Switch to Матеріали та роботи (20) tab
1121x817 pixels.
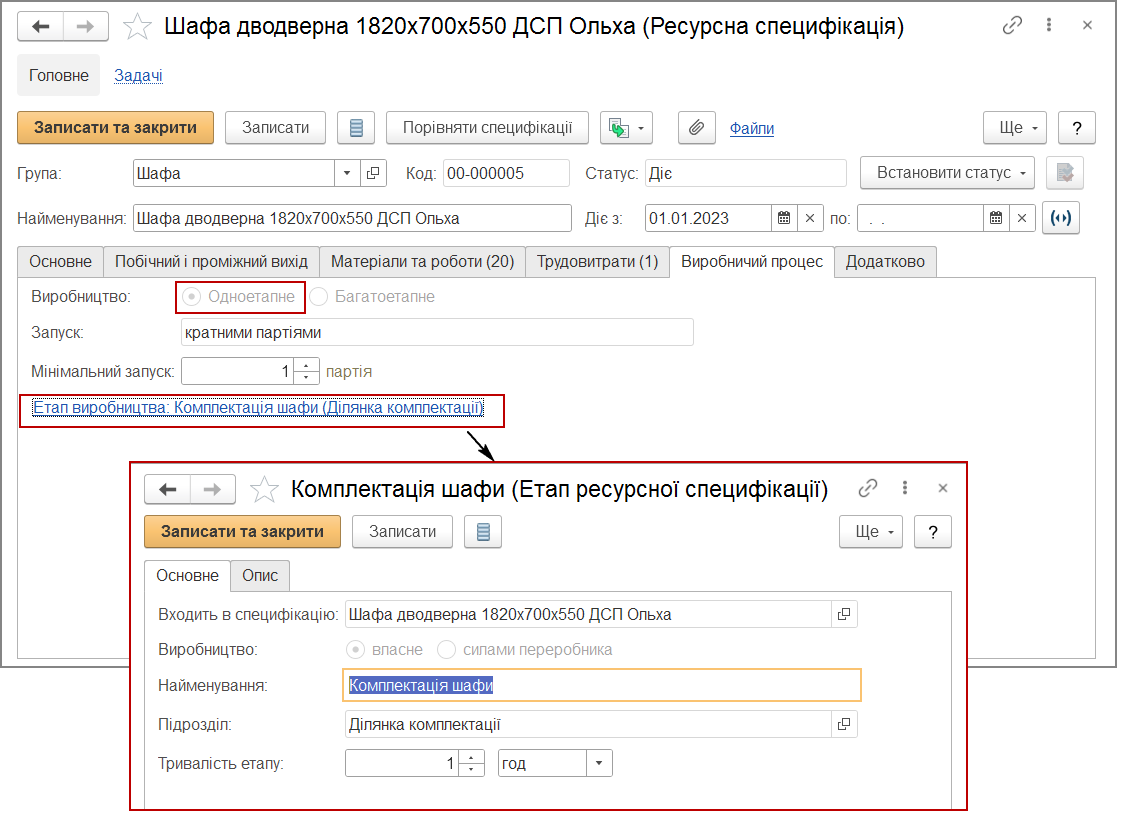[x=422, y=262]
